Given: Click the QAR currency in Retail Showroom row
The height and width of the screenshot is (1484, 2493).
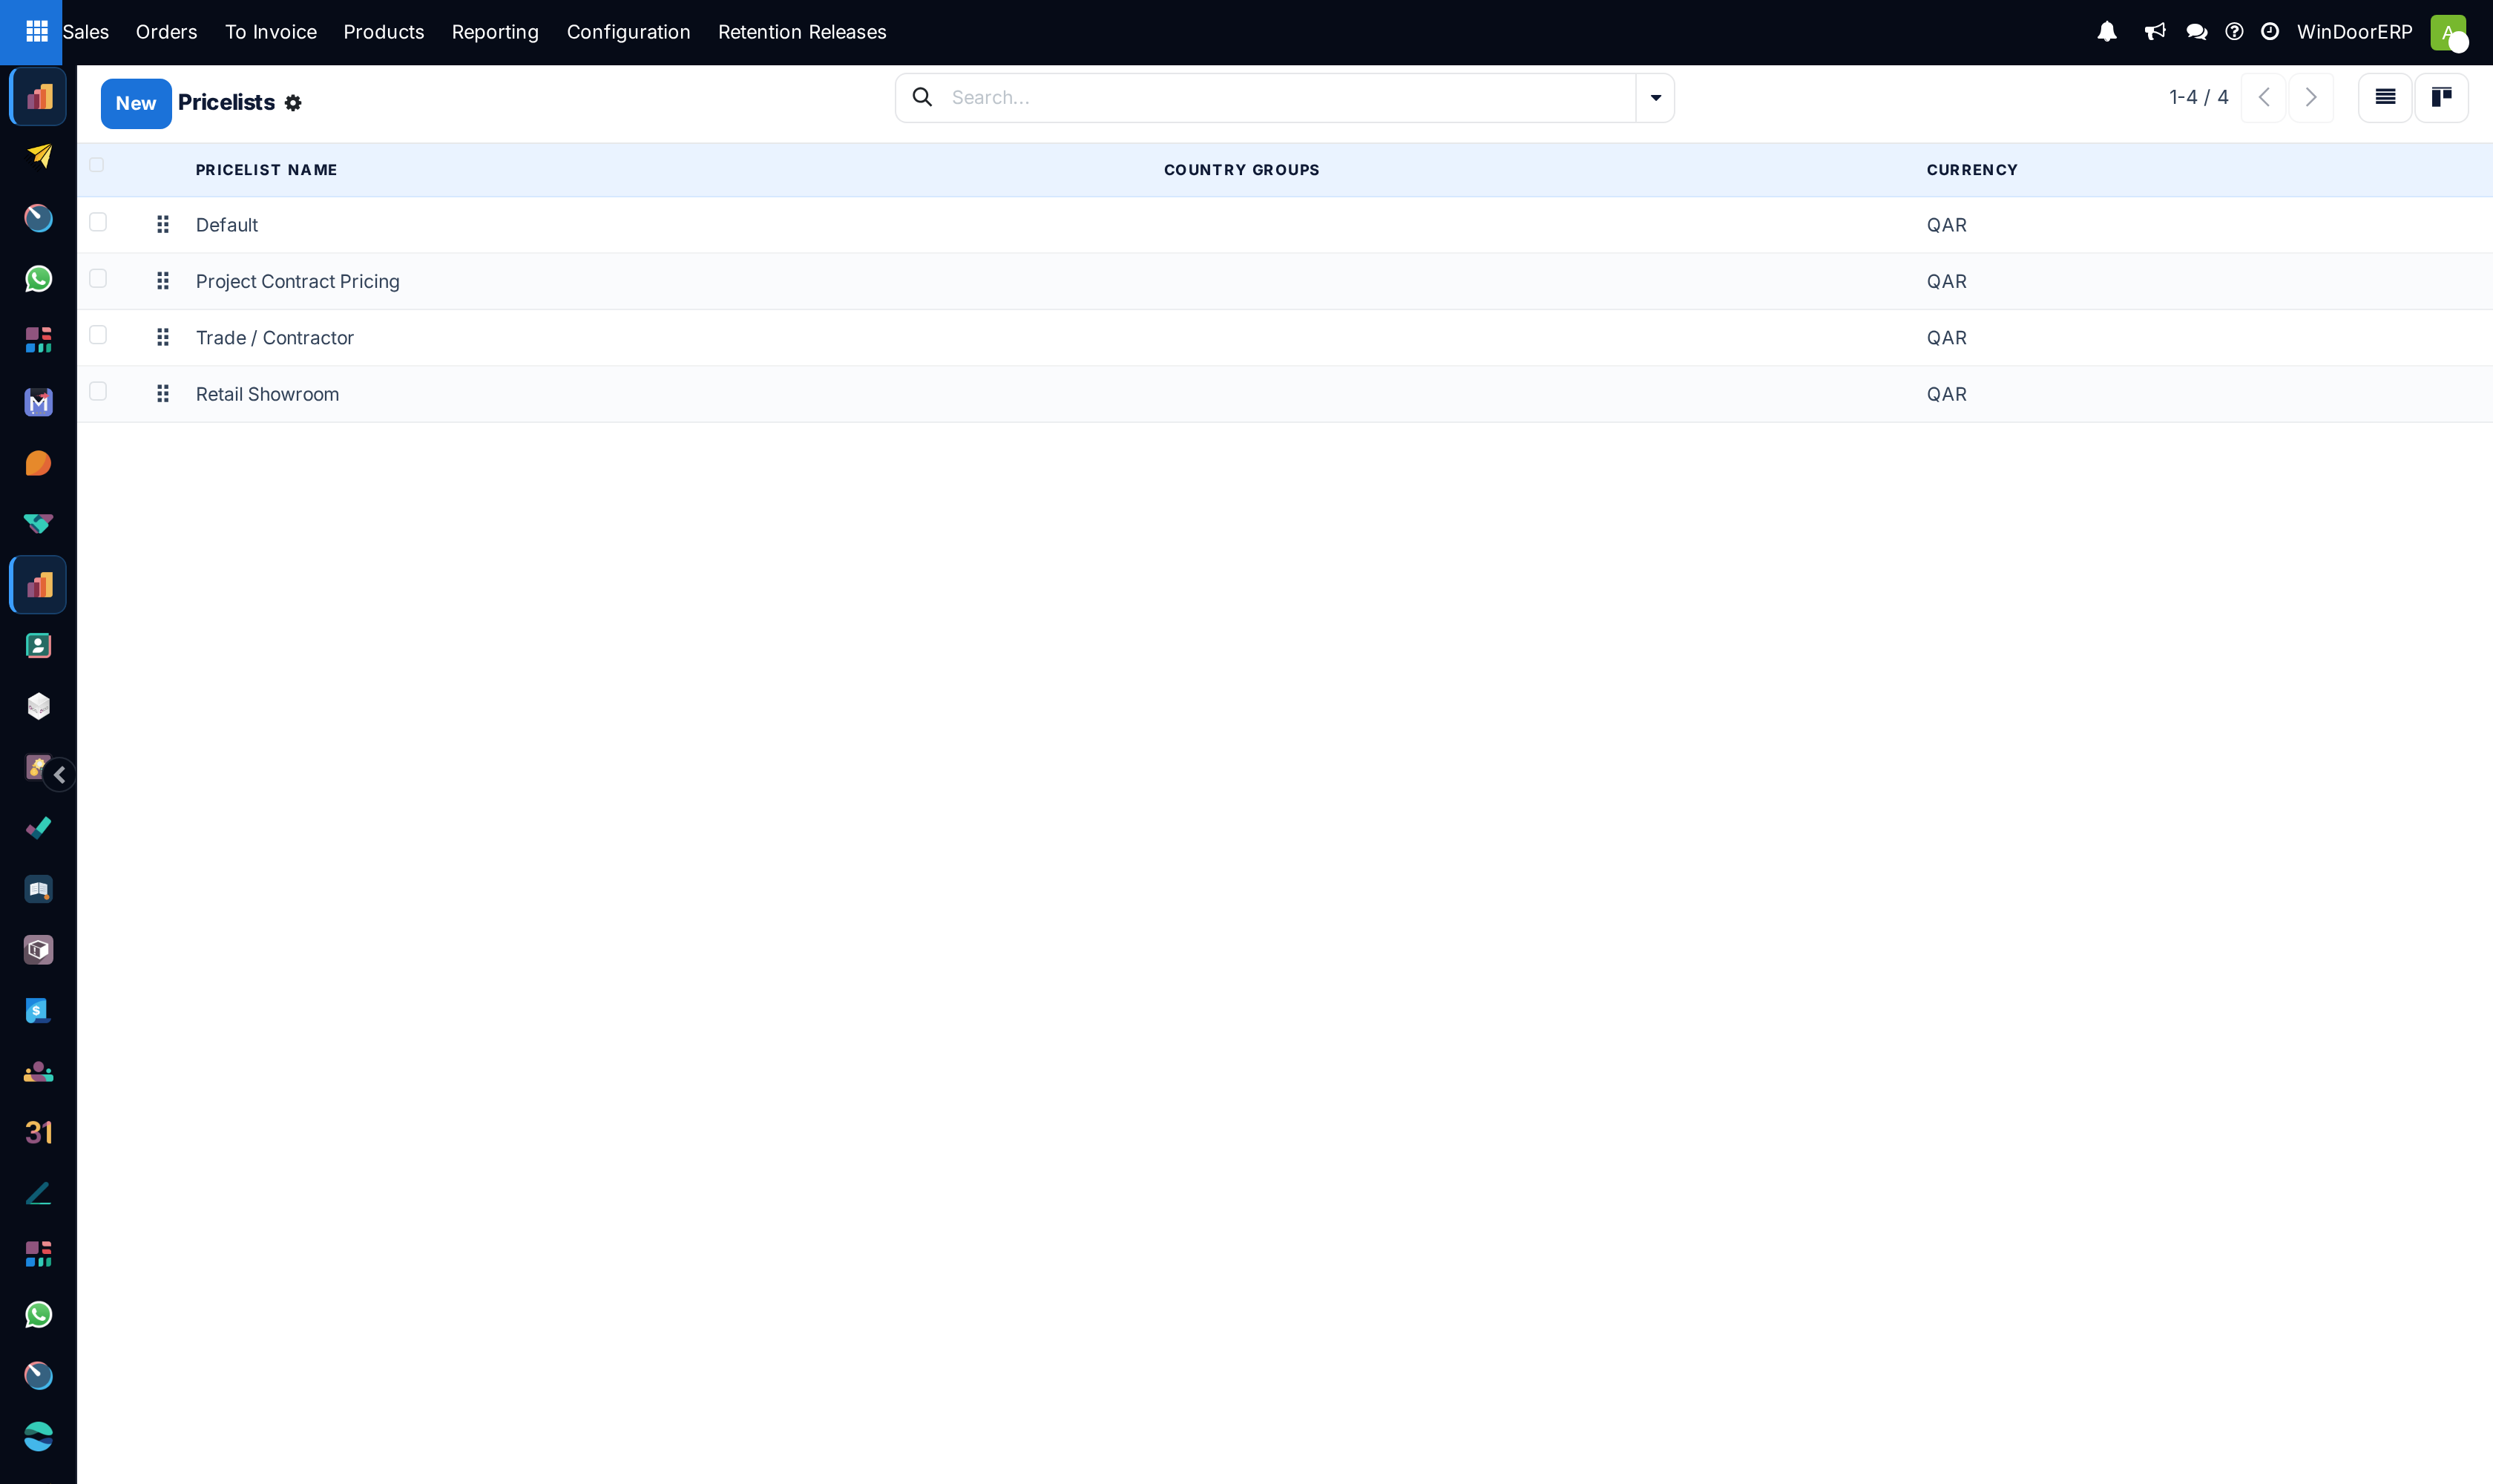Looking at the screenshot, I should [x=1946, y=394].
